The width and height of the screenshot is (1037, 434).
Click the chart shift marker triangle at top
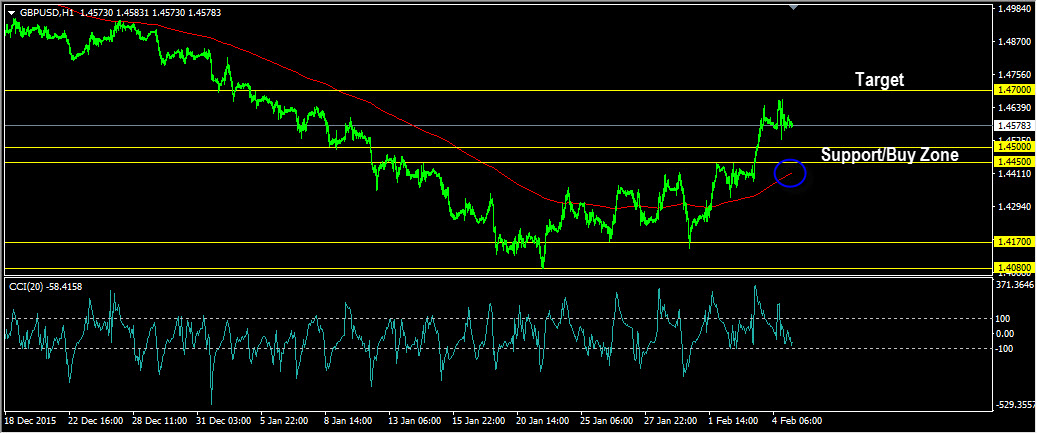794,7
